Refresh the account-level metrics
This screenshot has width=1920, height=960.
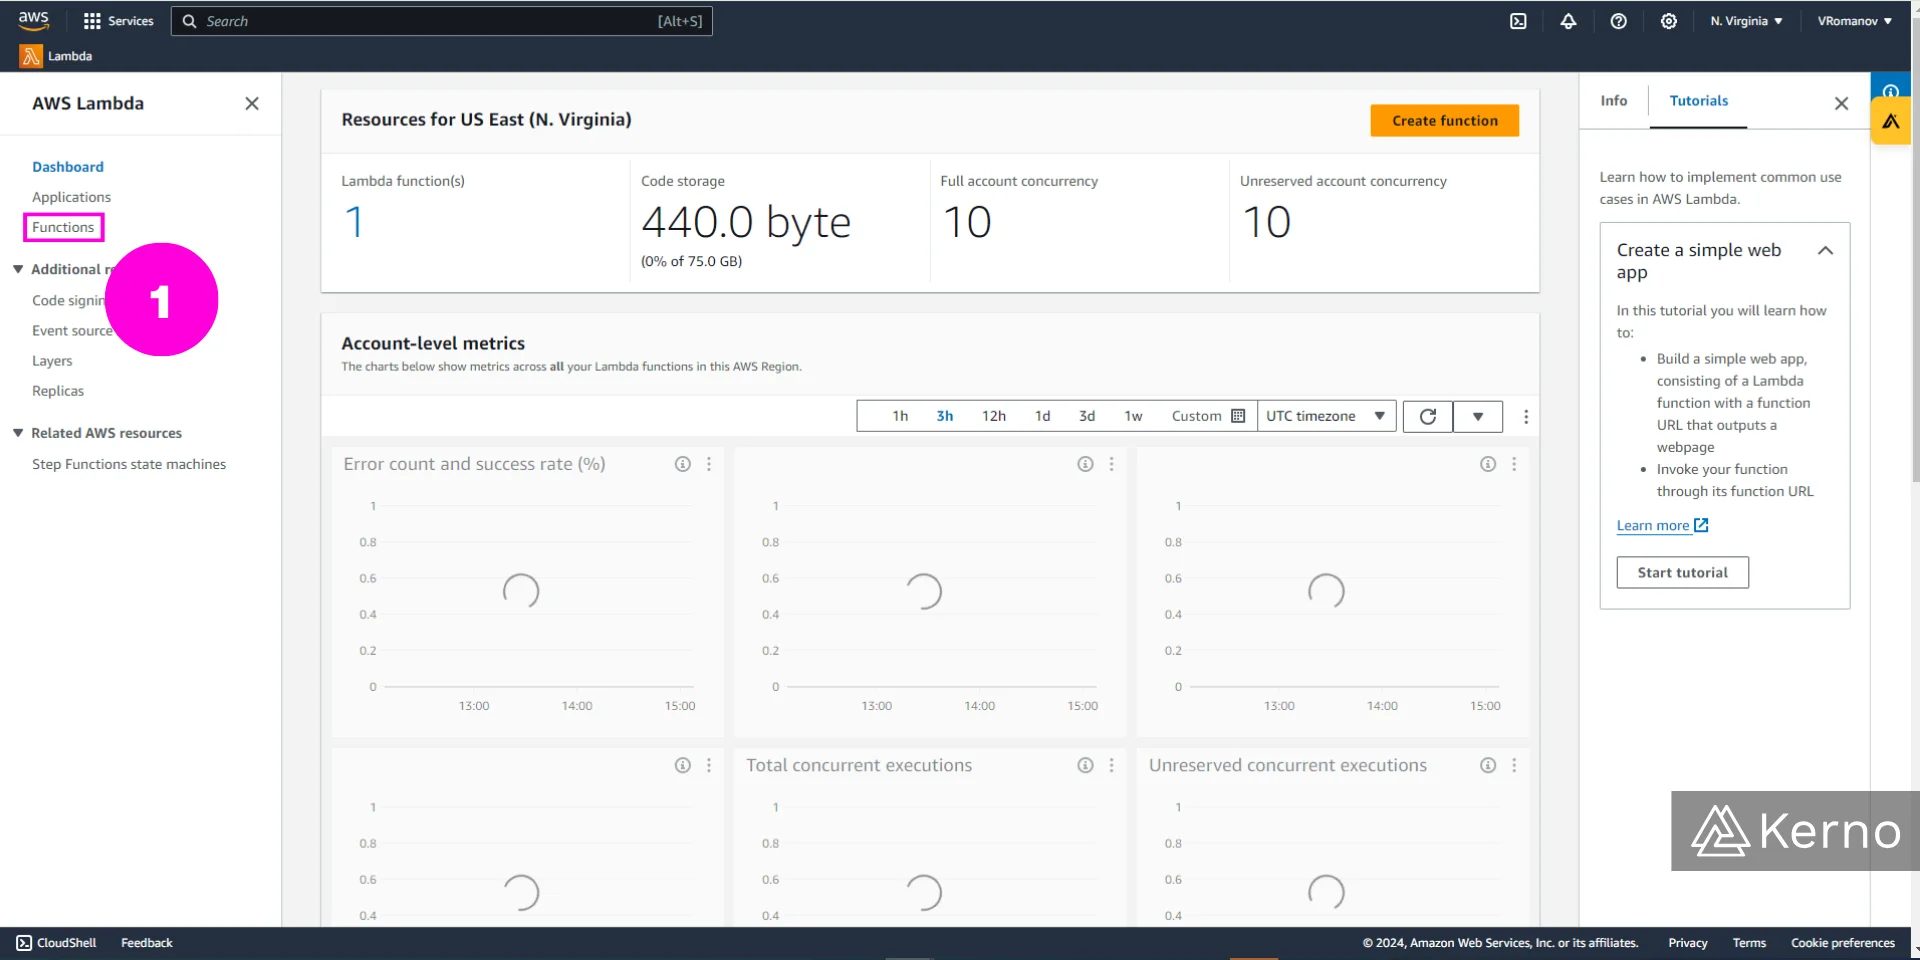1427,416
